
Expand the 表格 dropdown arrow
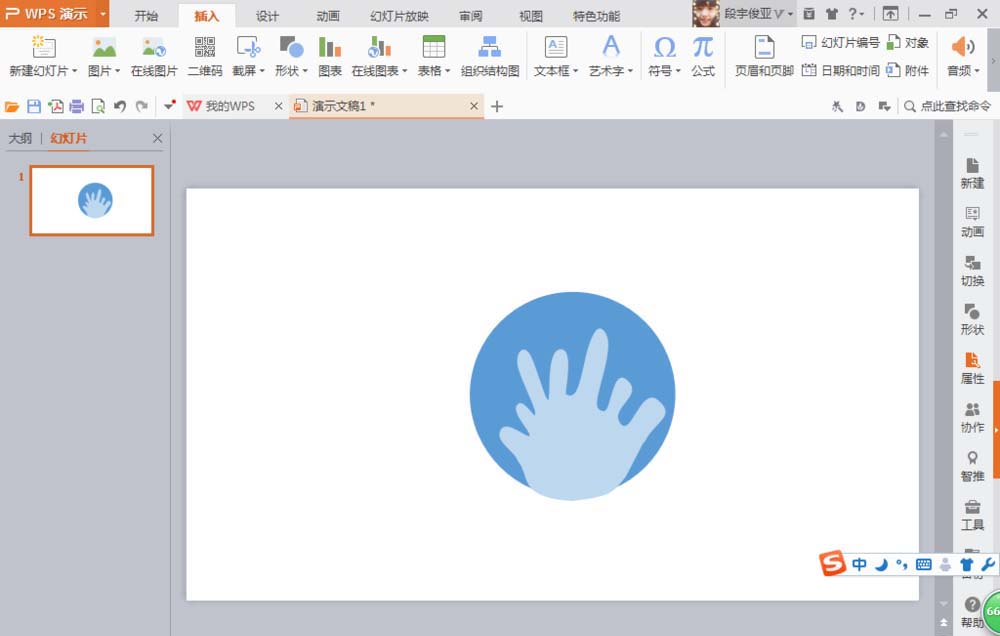pyautogui.click(x=448, y=71)
